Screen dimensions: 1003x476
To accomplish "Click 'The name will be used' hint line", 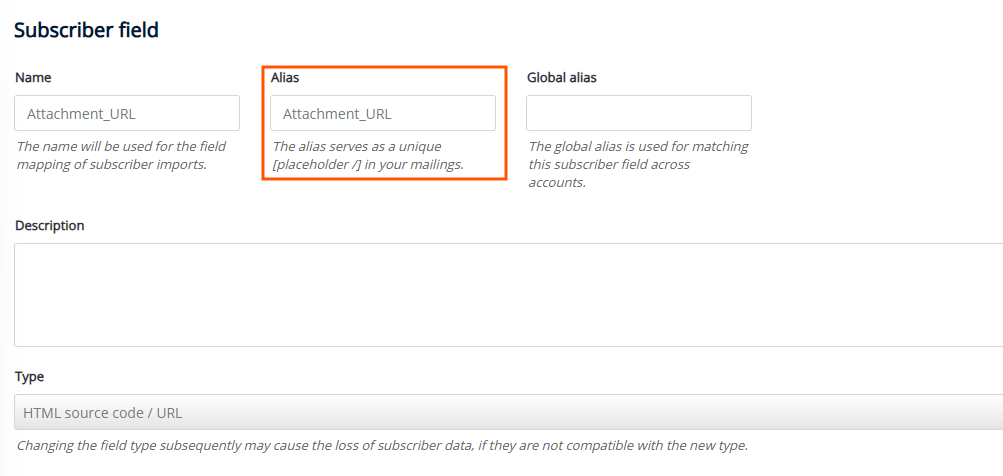I will 121,147.
